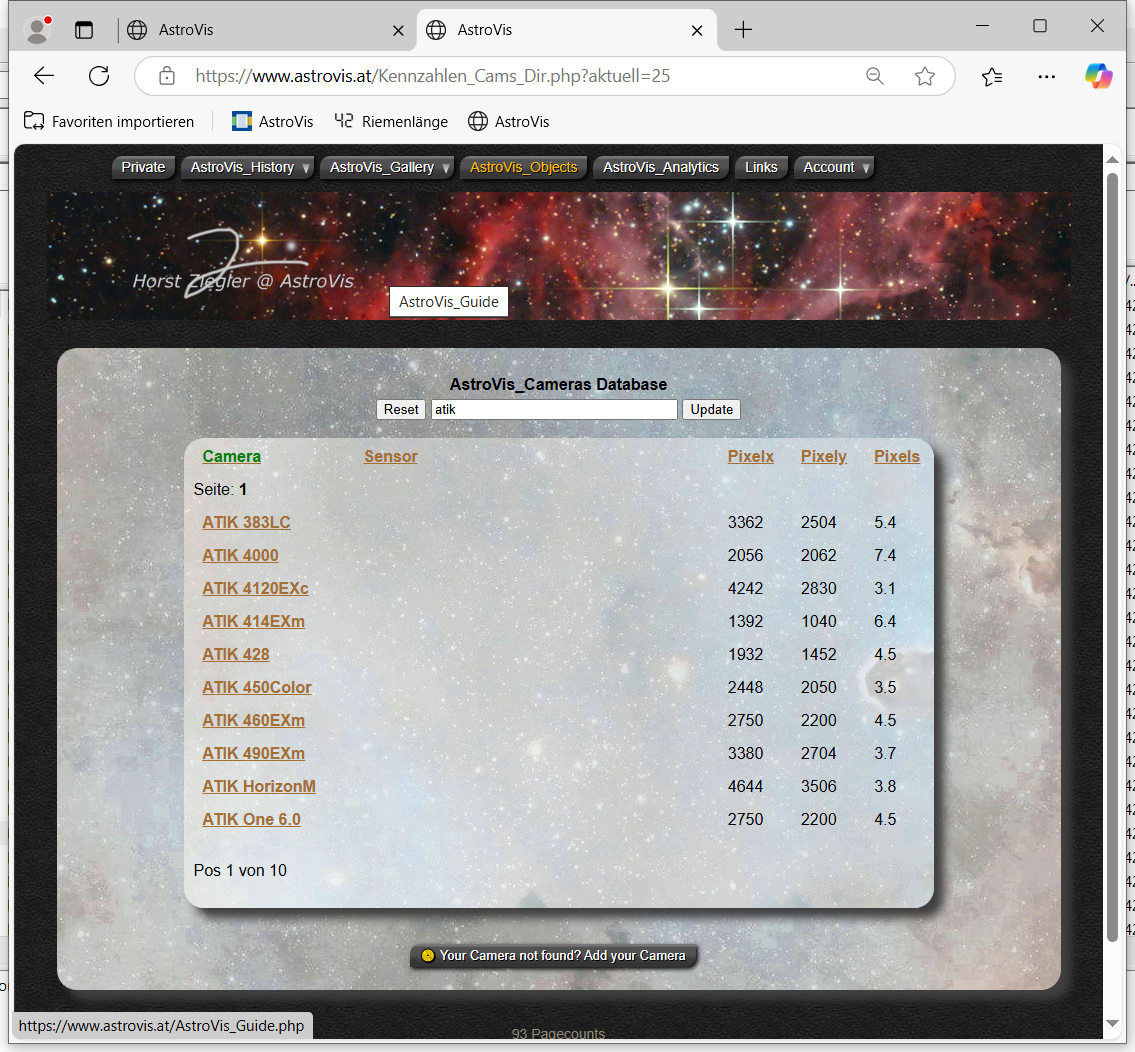The height and width of the screenshot is (1052, 1135).
Task: Sort by the Camera column header
Action: pyautogui.click(x=232, y=456)
